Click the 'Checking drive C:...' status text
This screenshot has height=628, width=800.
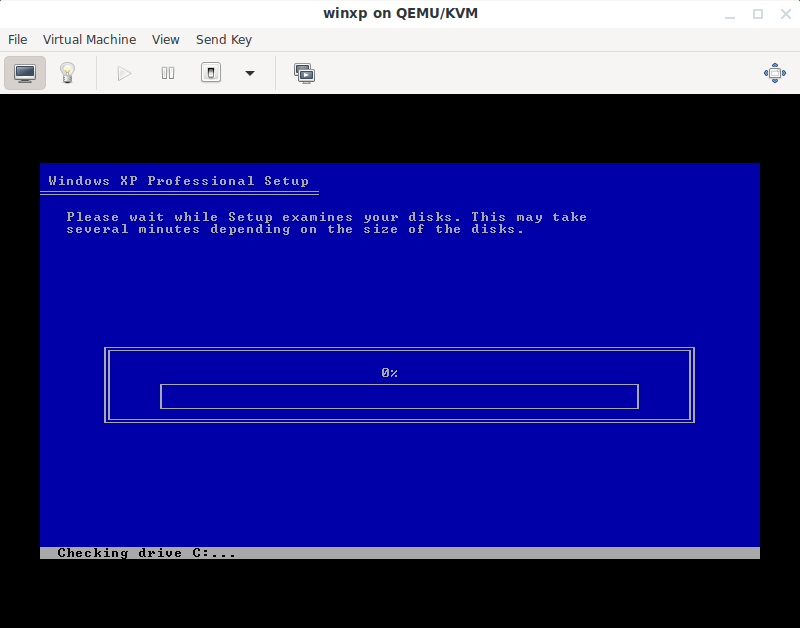[x=146, y=553]
